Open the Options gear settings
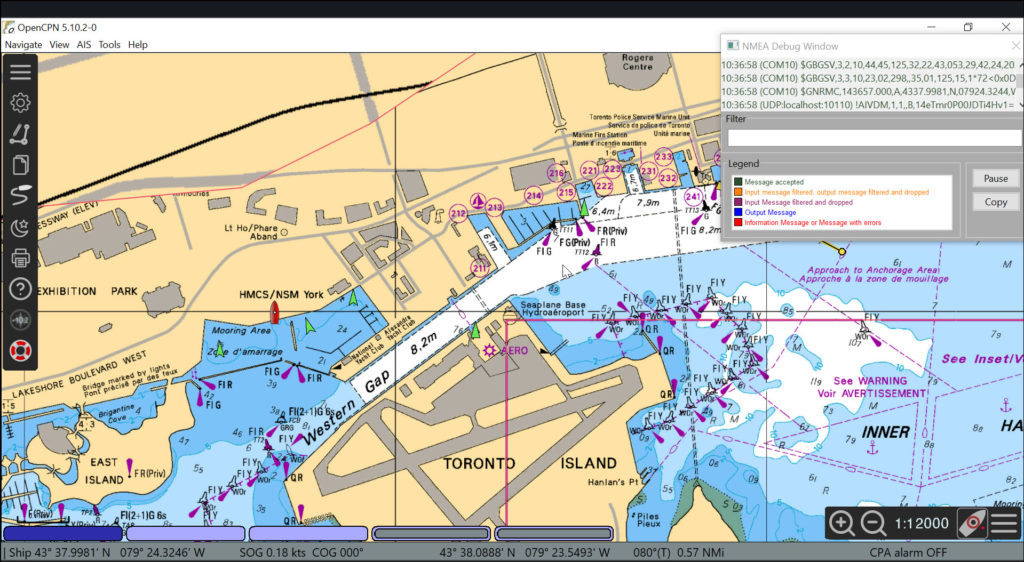Viewport: 1024px width, 562px height. point(20,103)
